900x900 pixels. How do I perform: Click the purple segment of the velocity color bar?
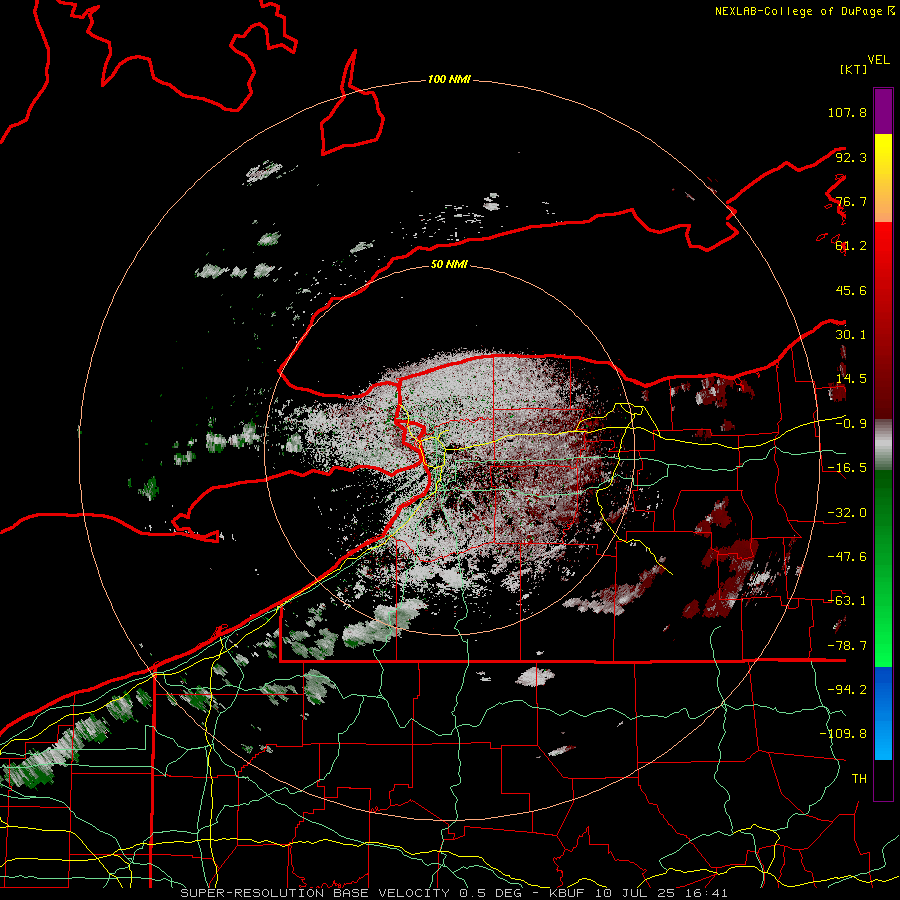click(883, 111)
